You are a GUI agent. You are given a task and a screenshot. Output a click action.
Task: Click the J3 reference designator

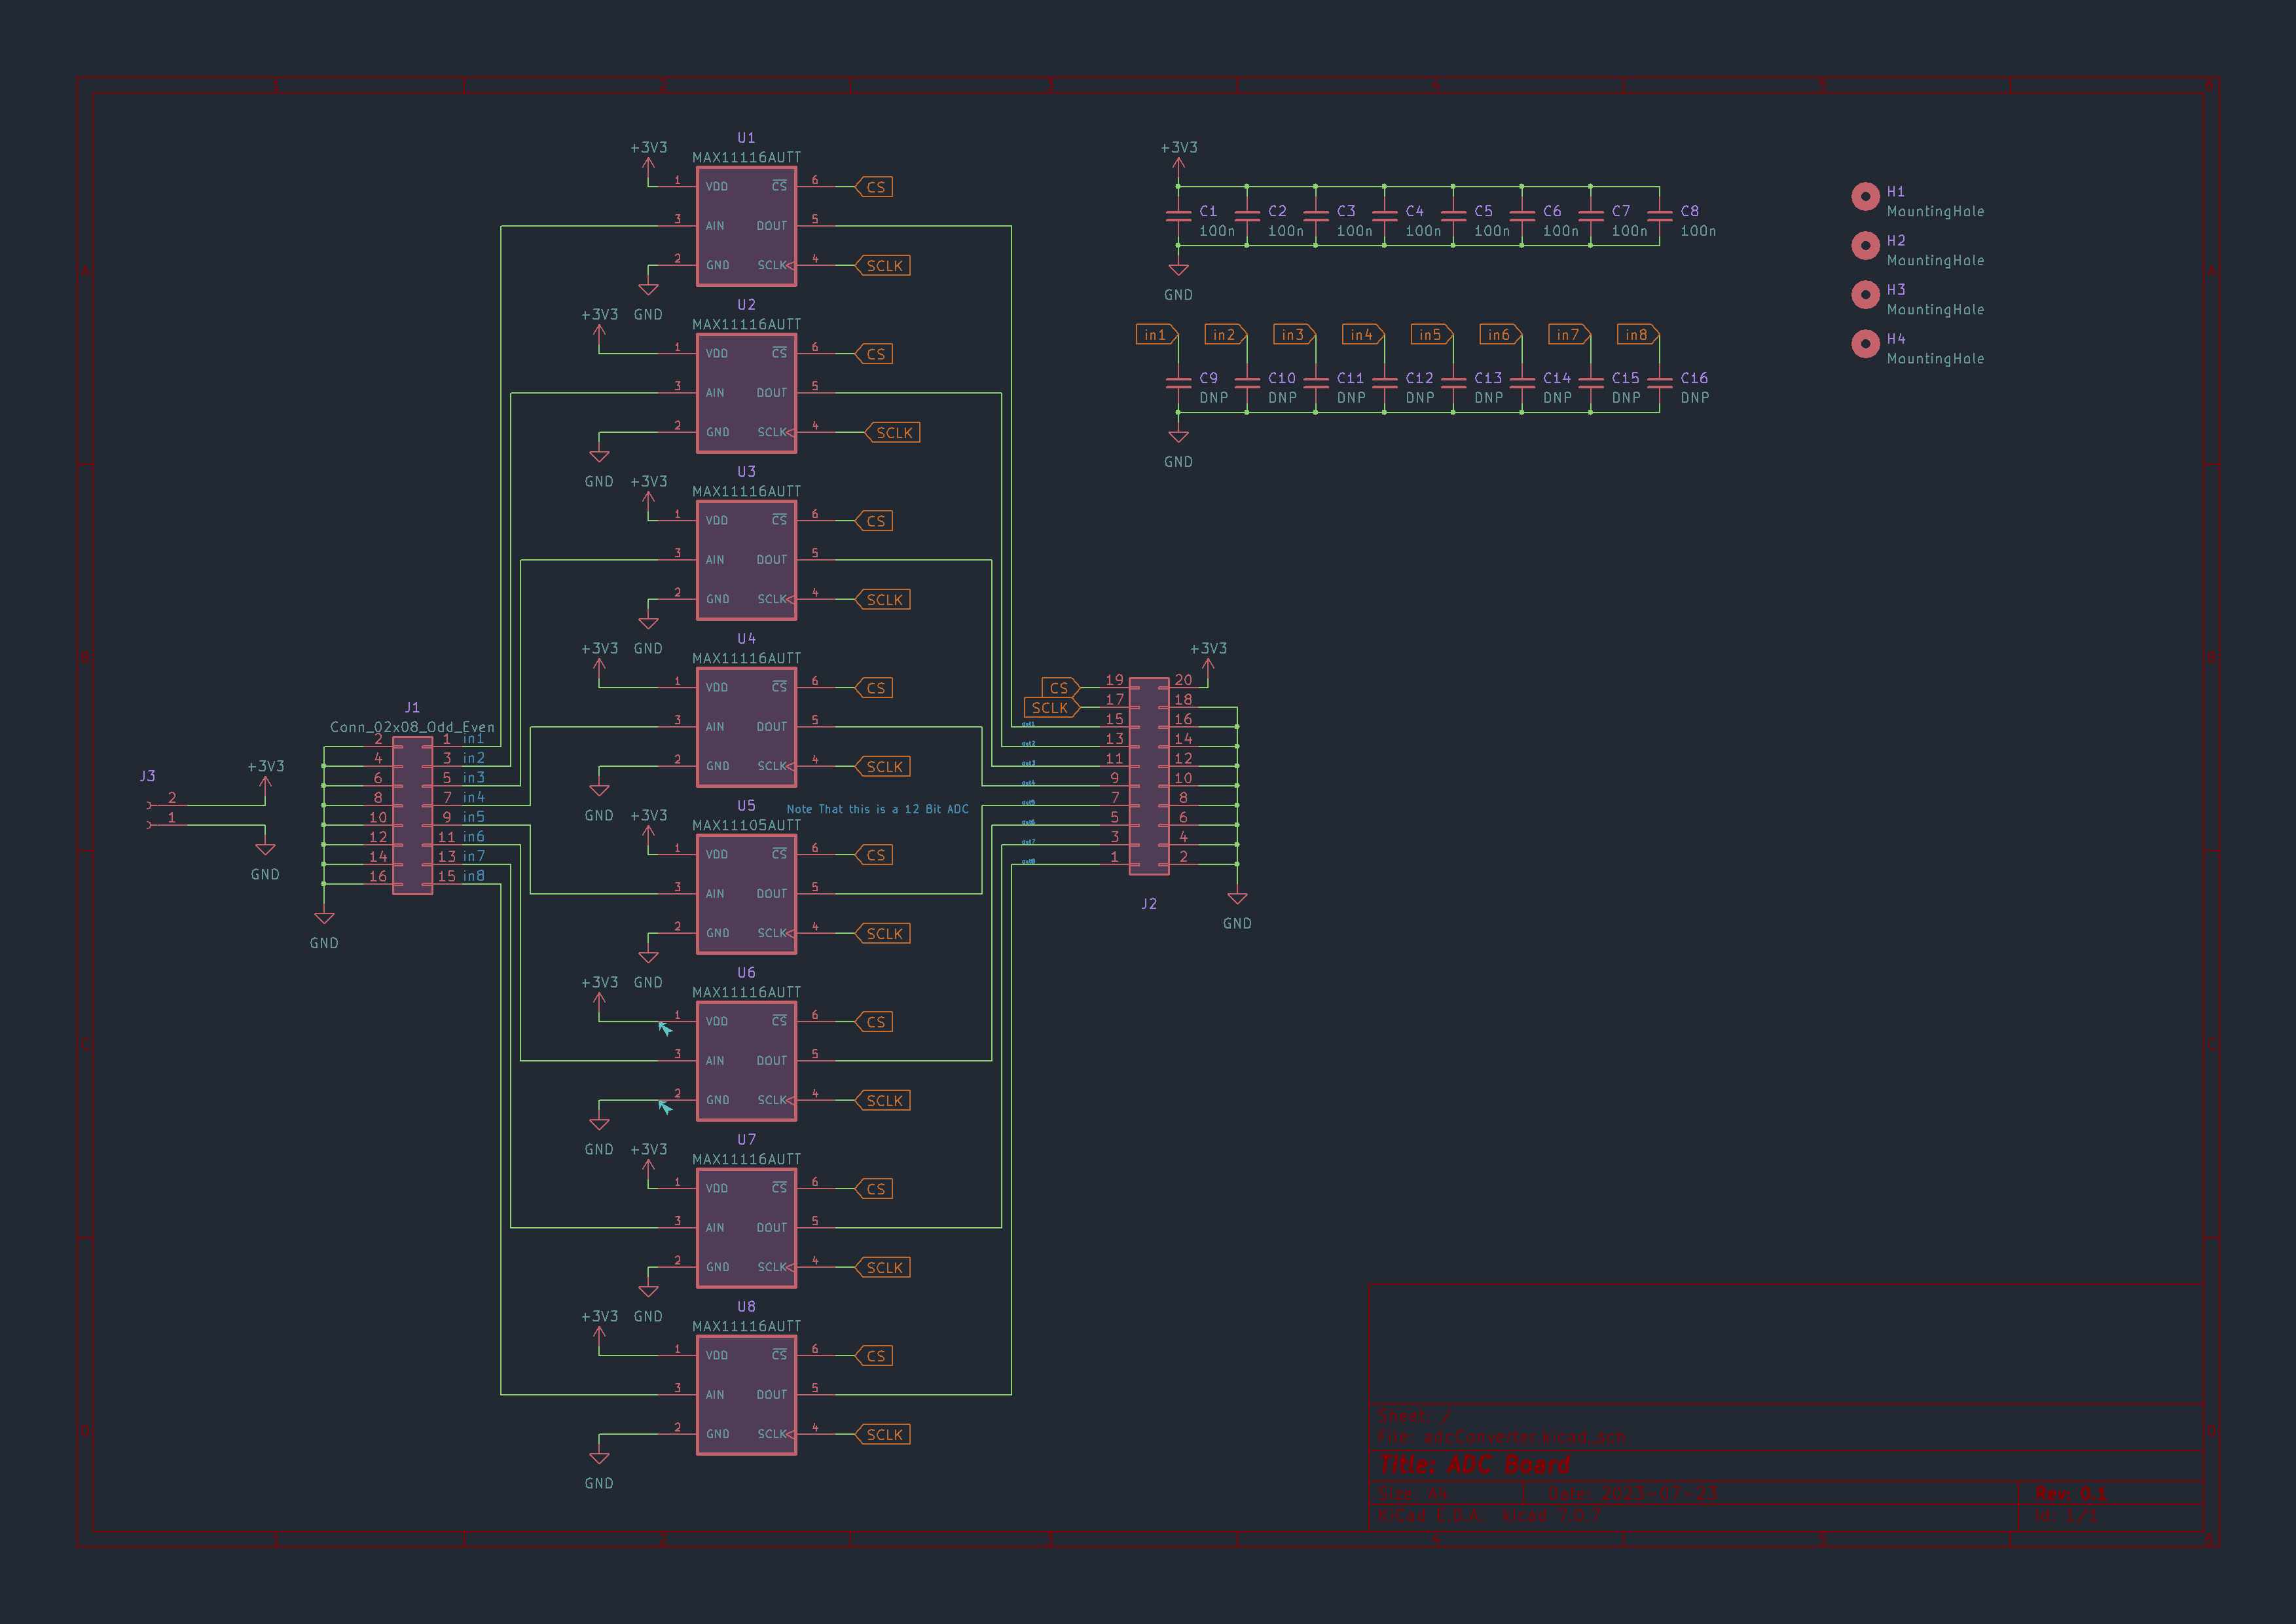coord(147,776)
